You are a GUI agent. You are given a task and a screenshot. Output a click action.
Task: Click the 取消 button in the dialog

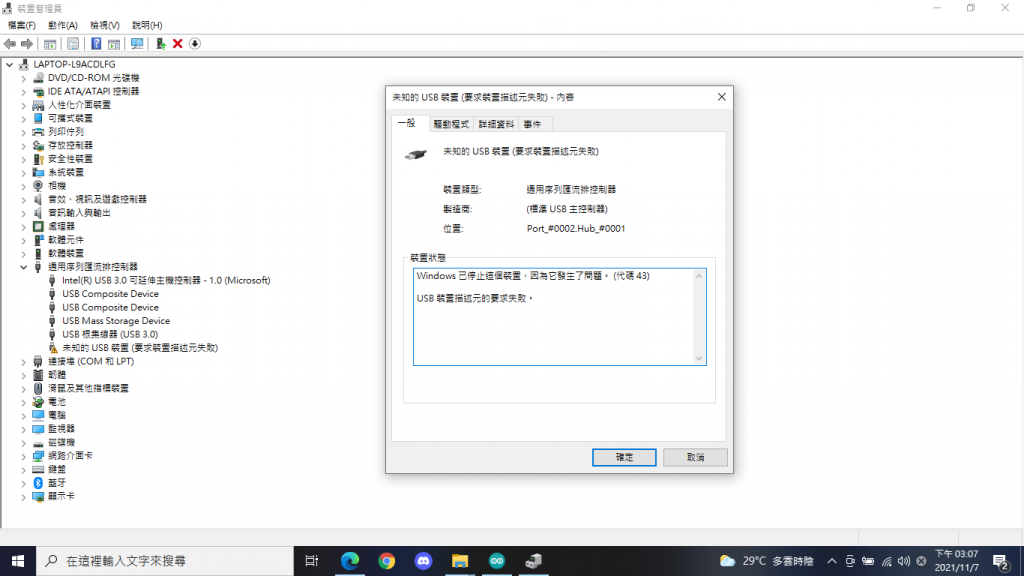point(696,457)
